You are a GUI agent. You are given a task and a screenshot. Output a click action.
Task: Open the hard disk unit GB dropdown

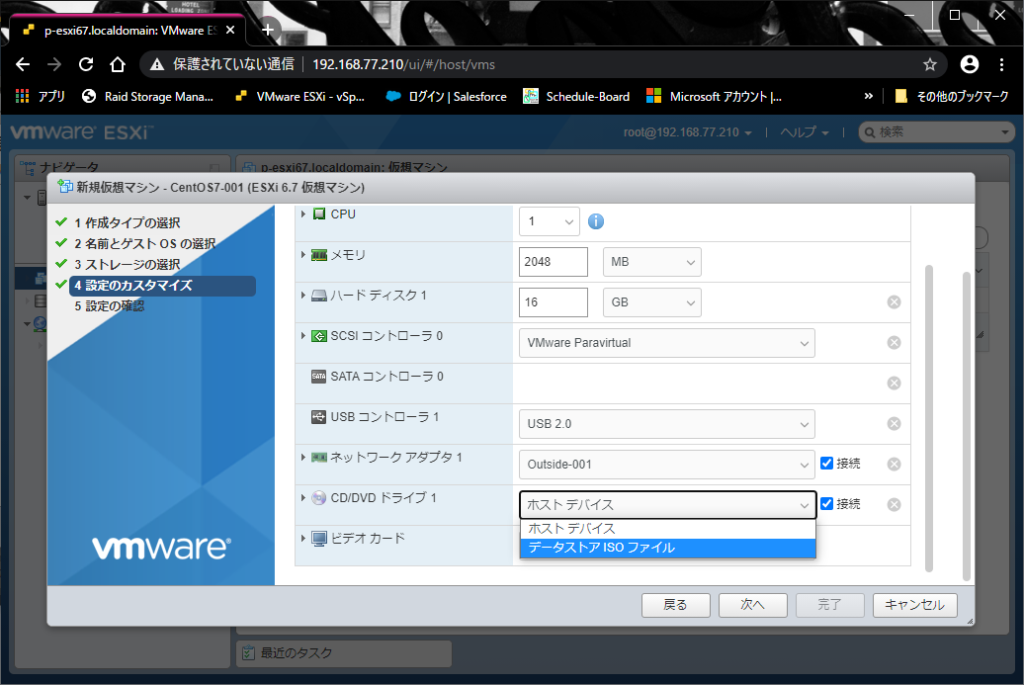click(652, 302)
